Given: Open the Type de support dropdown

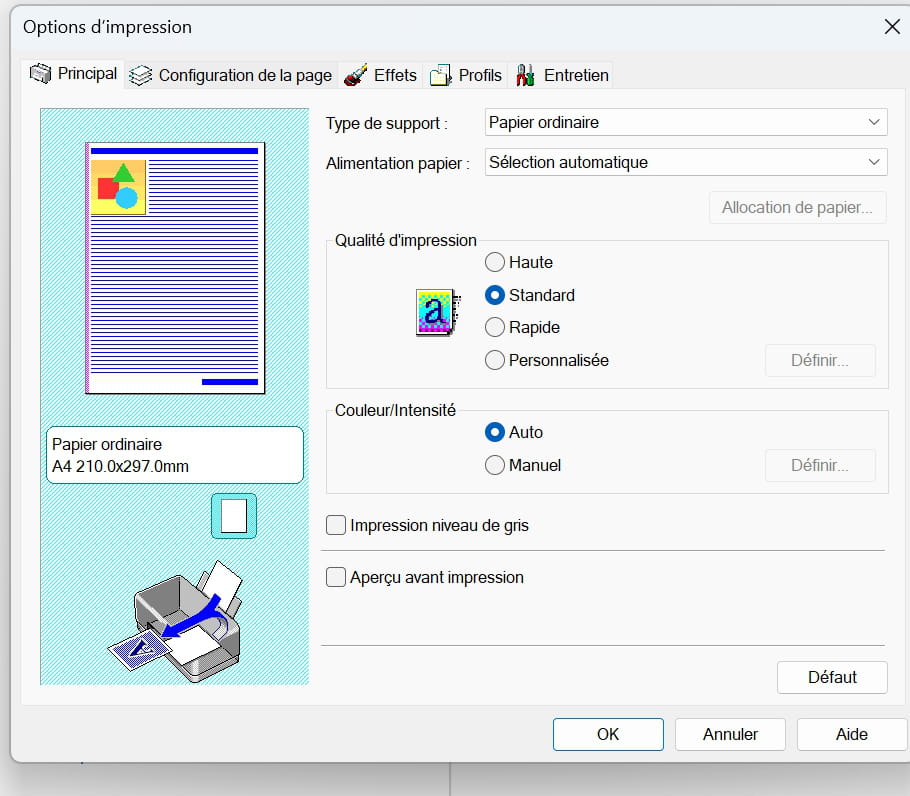Looking at the screenshot, I should tap(685, 122).
